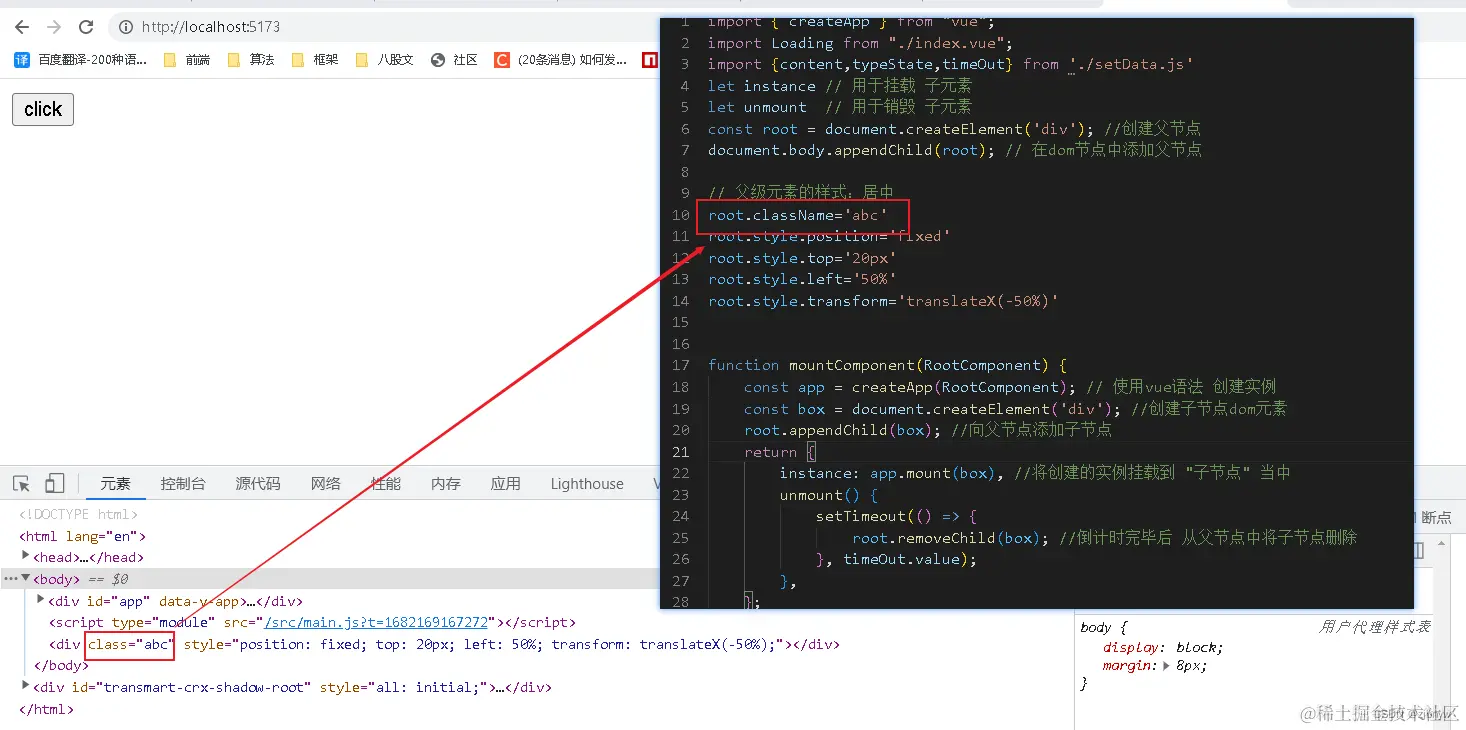Expand the transmart-crx-shadow-root div node
1466x730 pixels.
pos(25,687)
